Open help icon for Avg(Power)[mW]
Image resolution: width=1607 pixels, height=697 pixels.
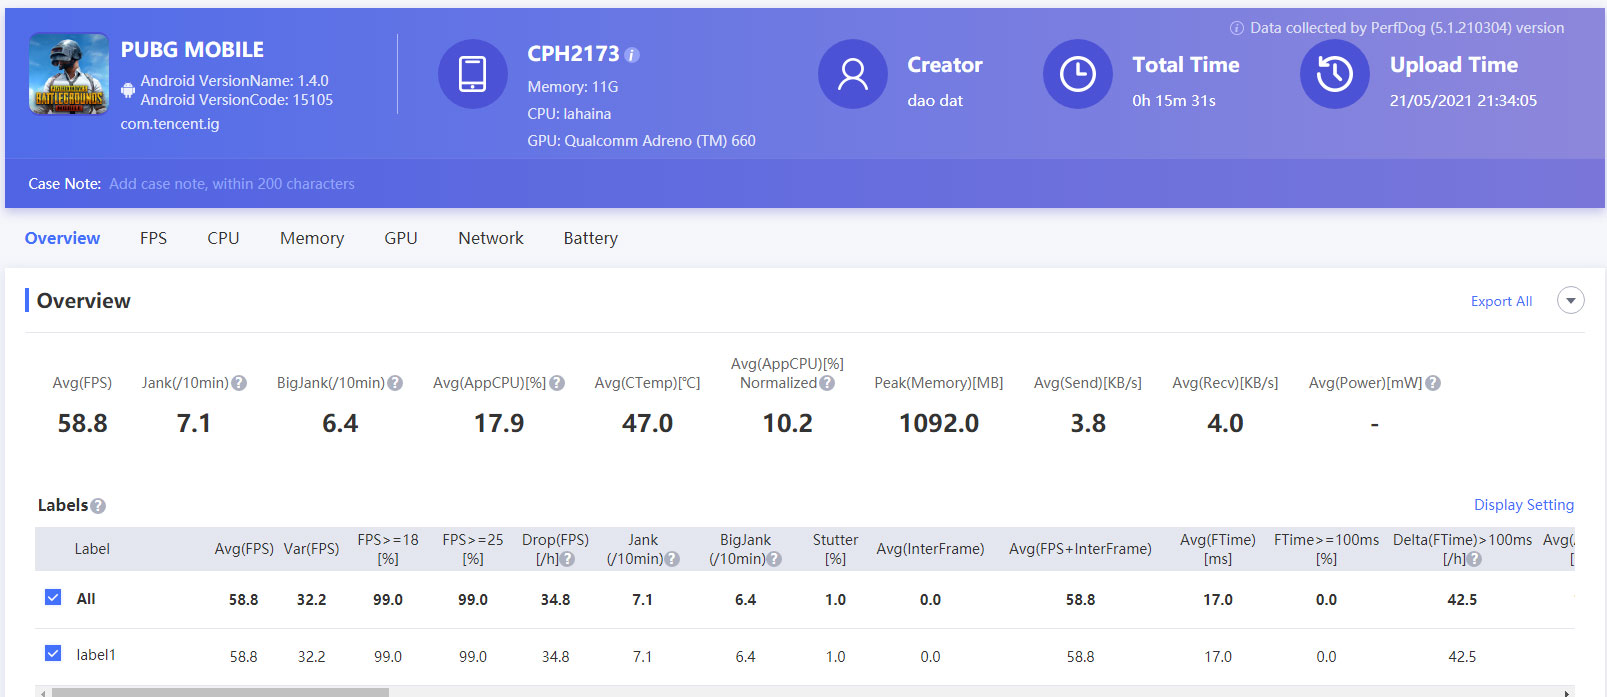1433,383
